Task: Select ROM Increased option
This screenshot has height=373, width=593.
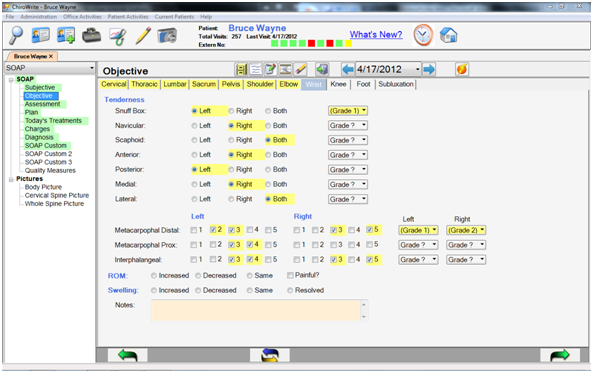Action: (154, 276)
